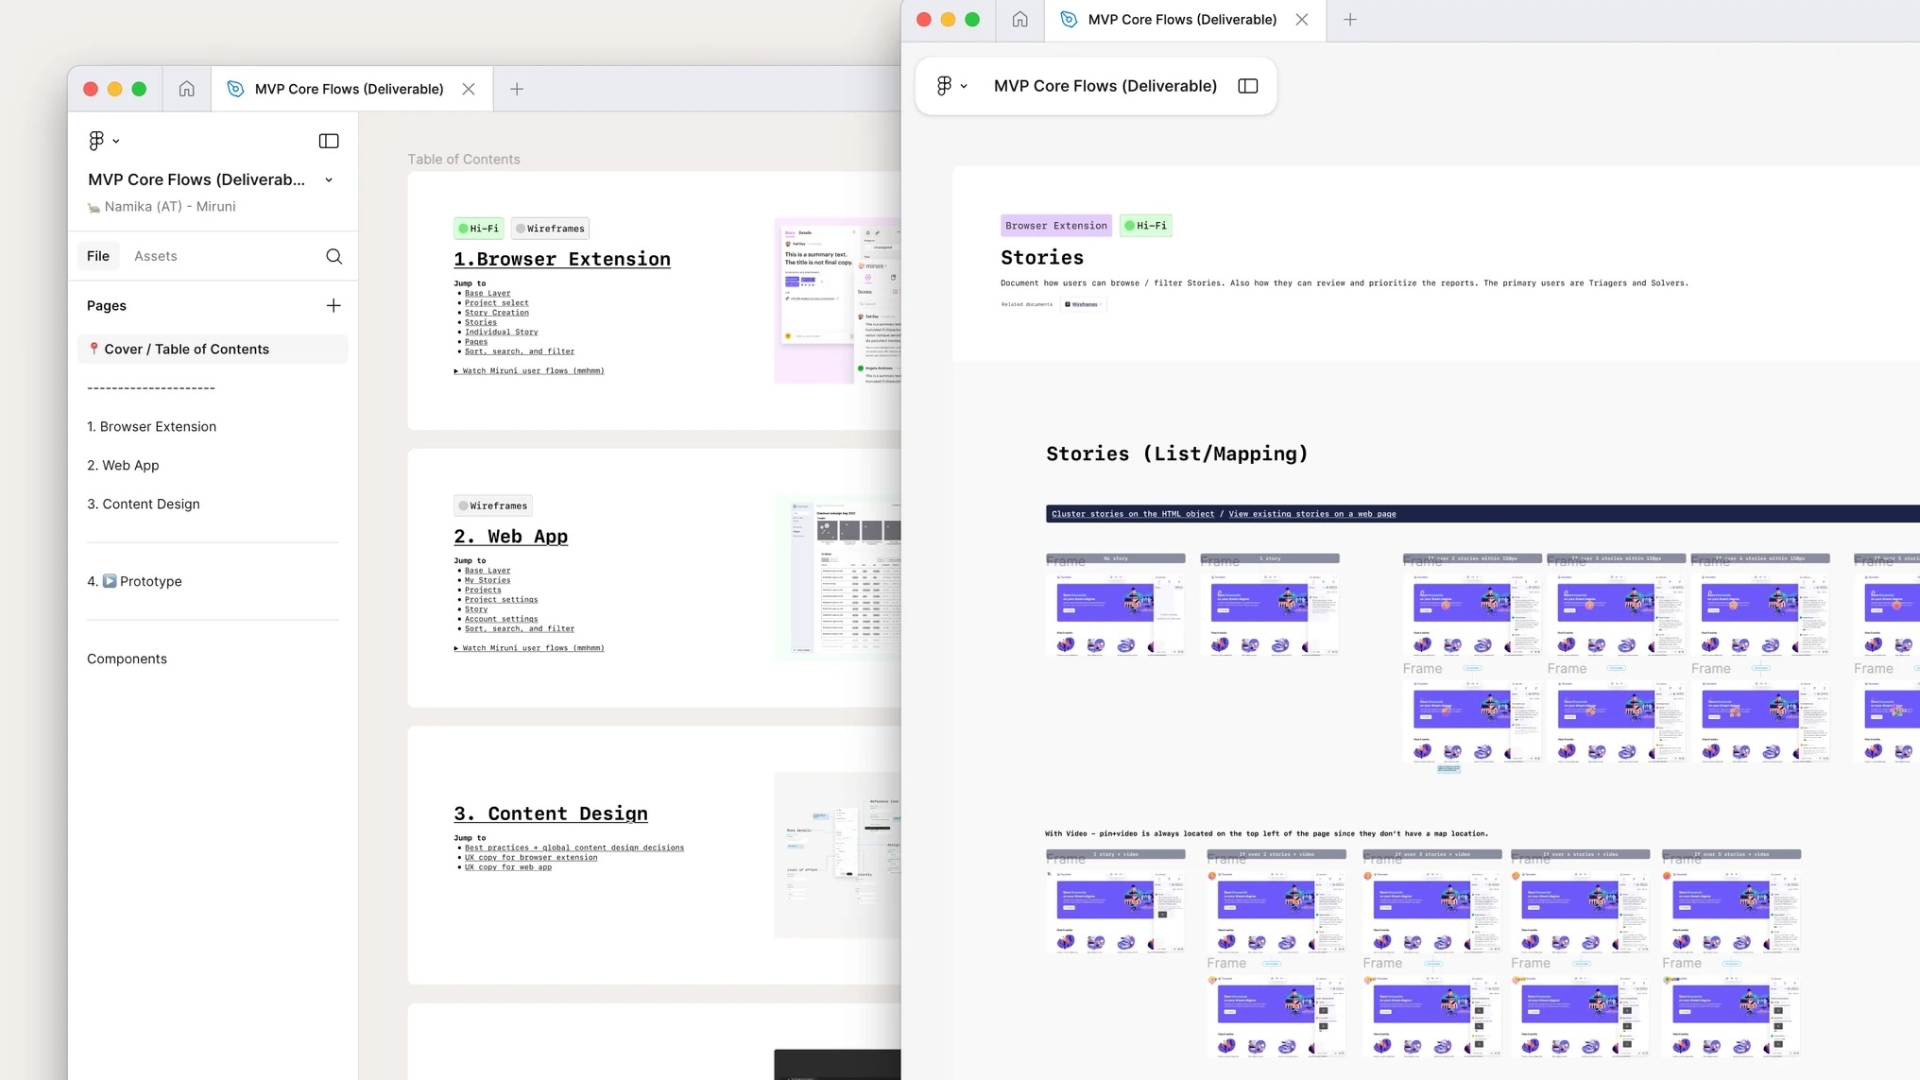
Task: Select the Components page
Action: (127, 658)
